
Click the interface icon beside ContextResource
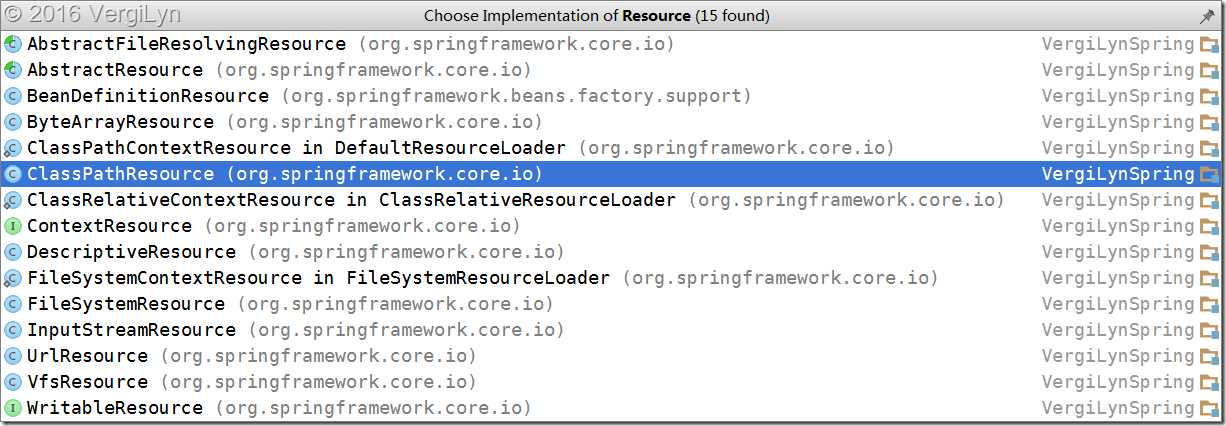click(x=13, y=226)
